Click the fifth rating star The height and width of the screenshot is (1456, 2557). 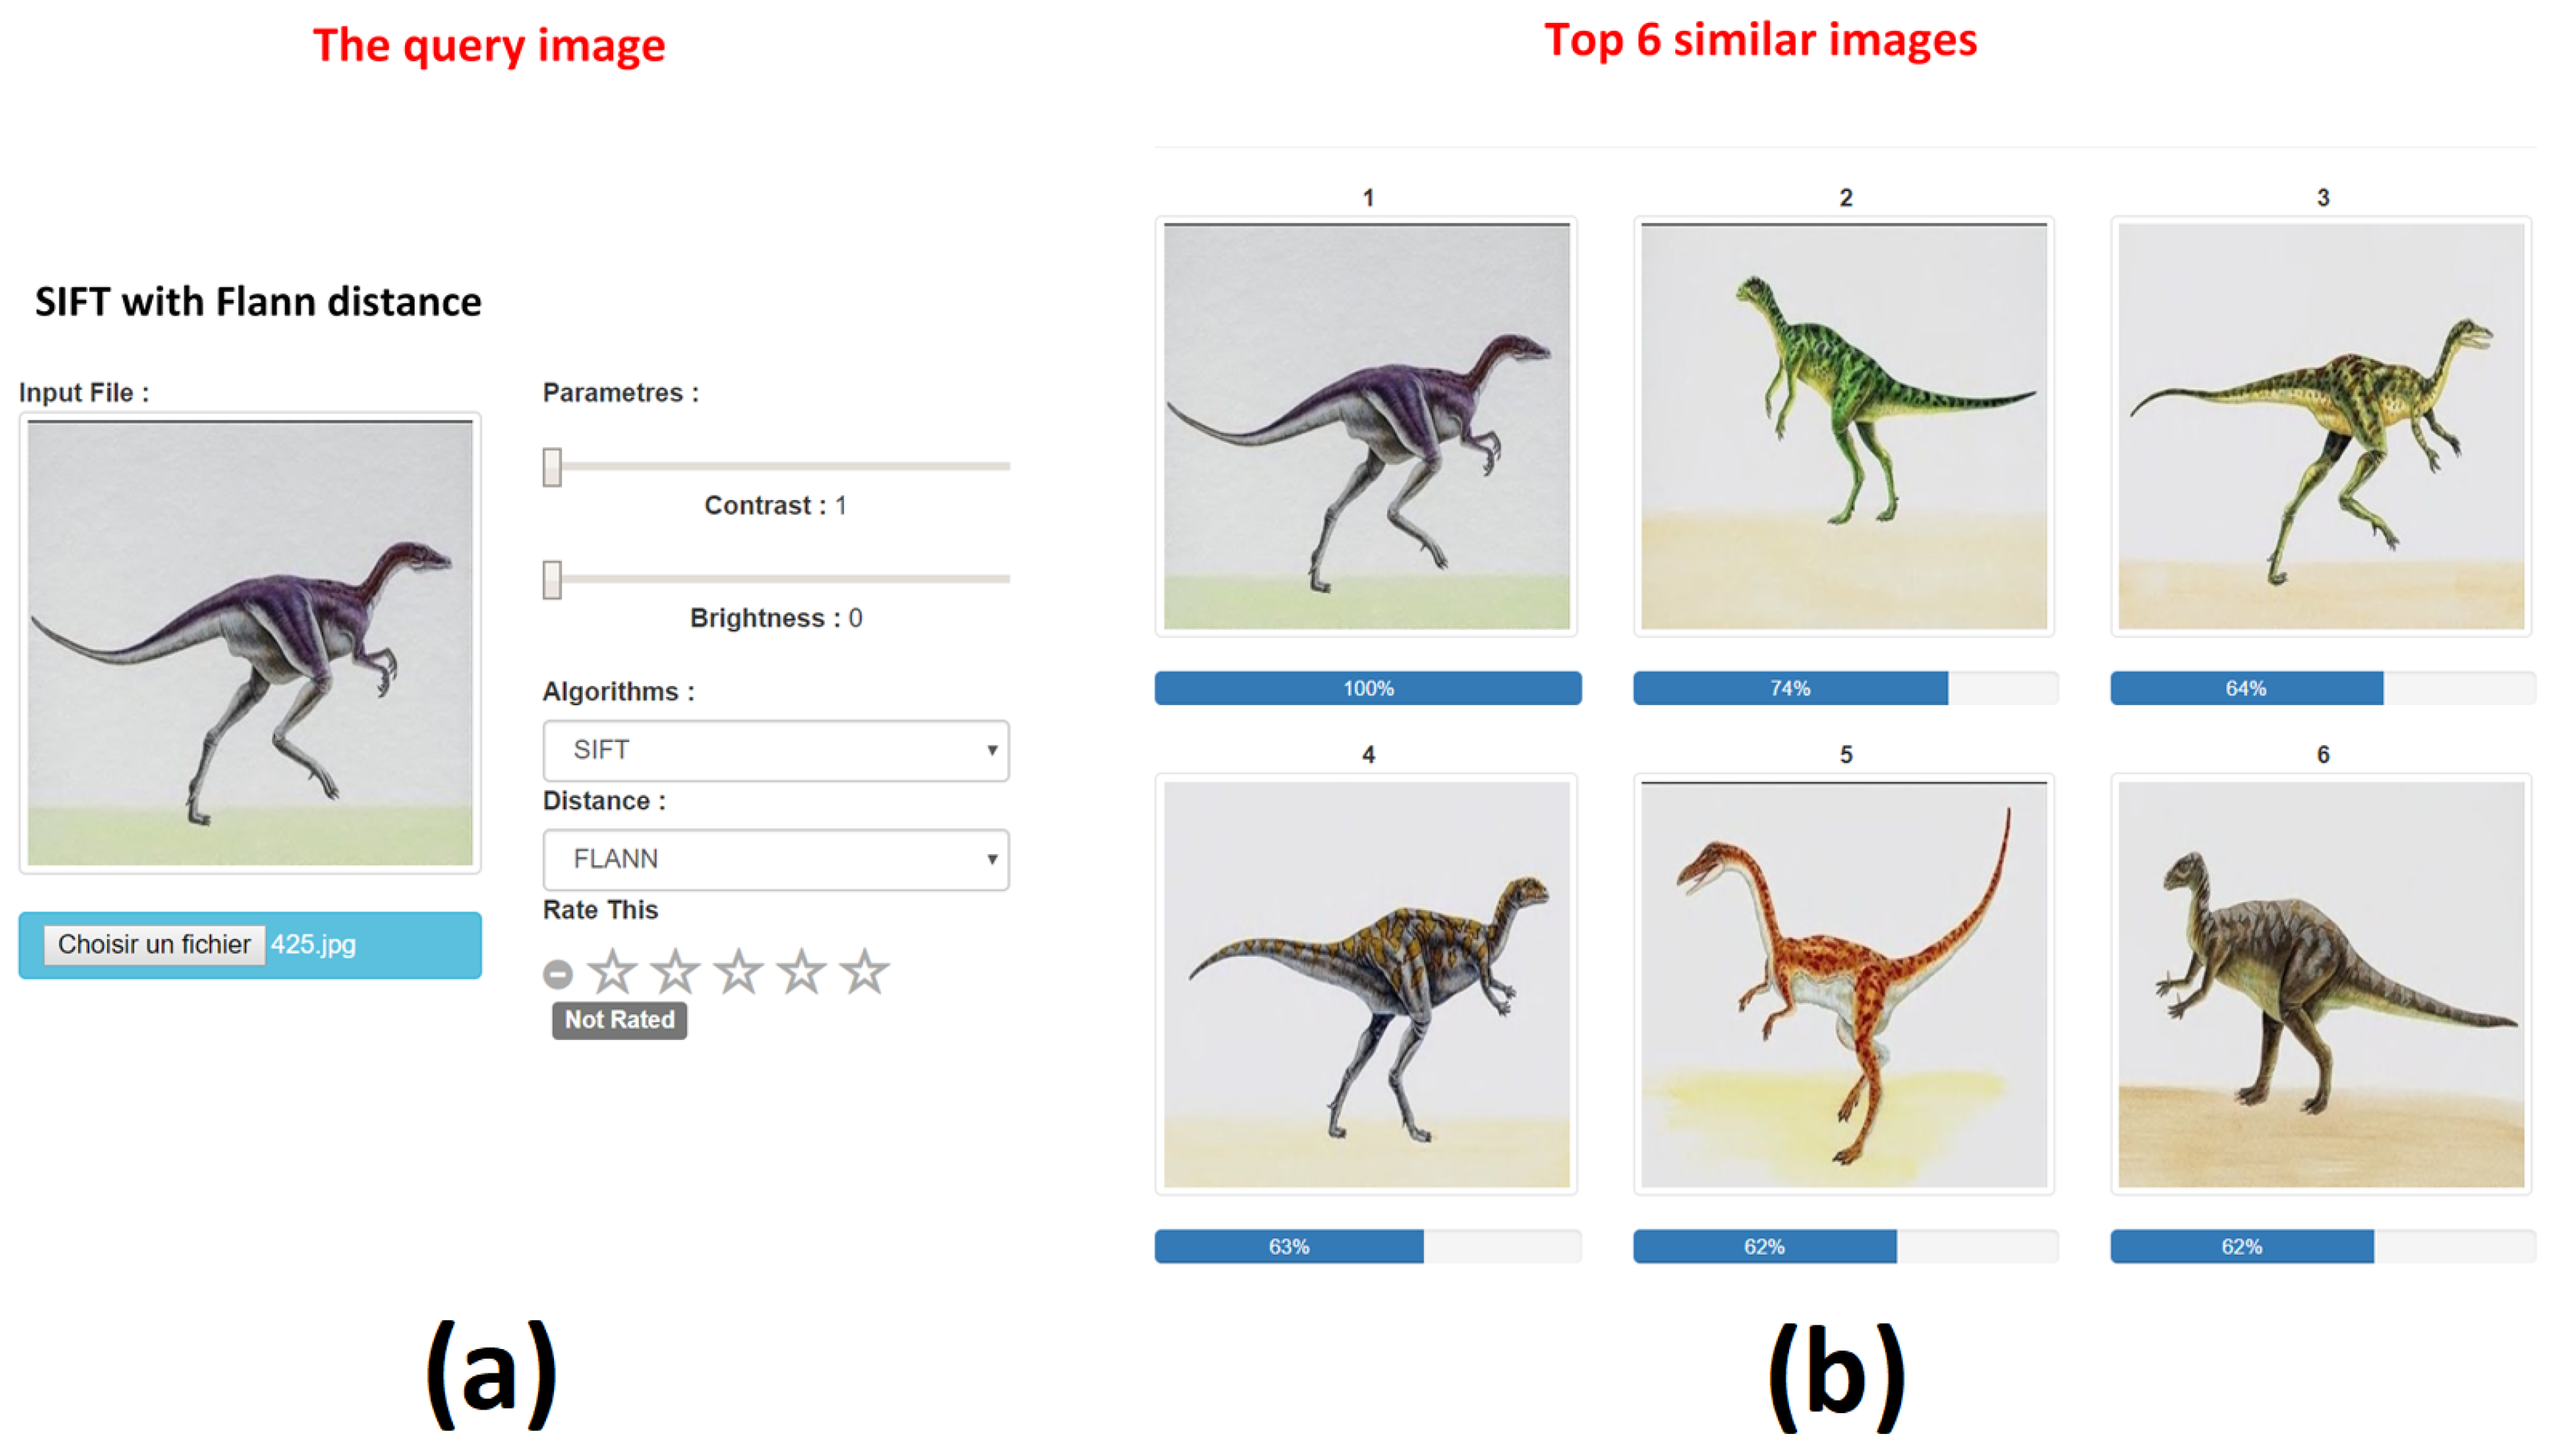tap(864, 972)
